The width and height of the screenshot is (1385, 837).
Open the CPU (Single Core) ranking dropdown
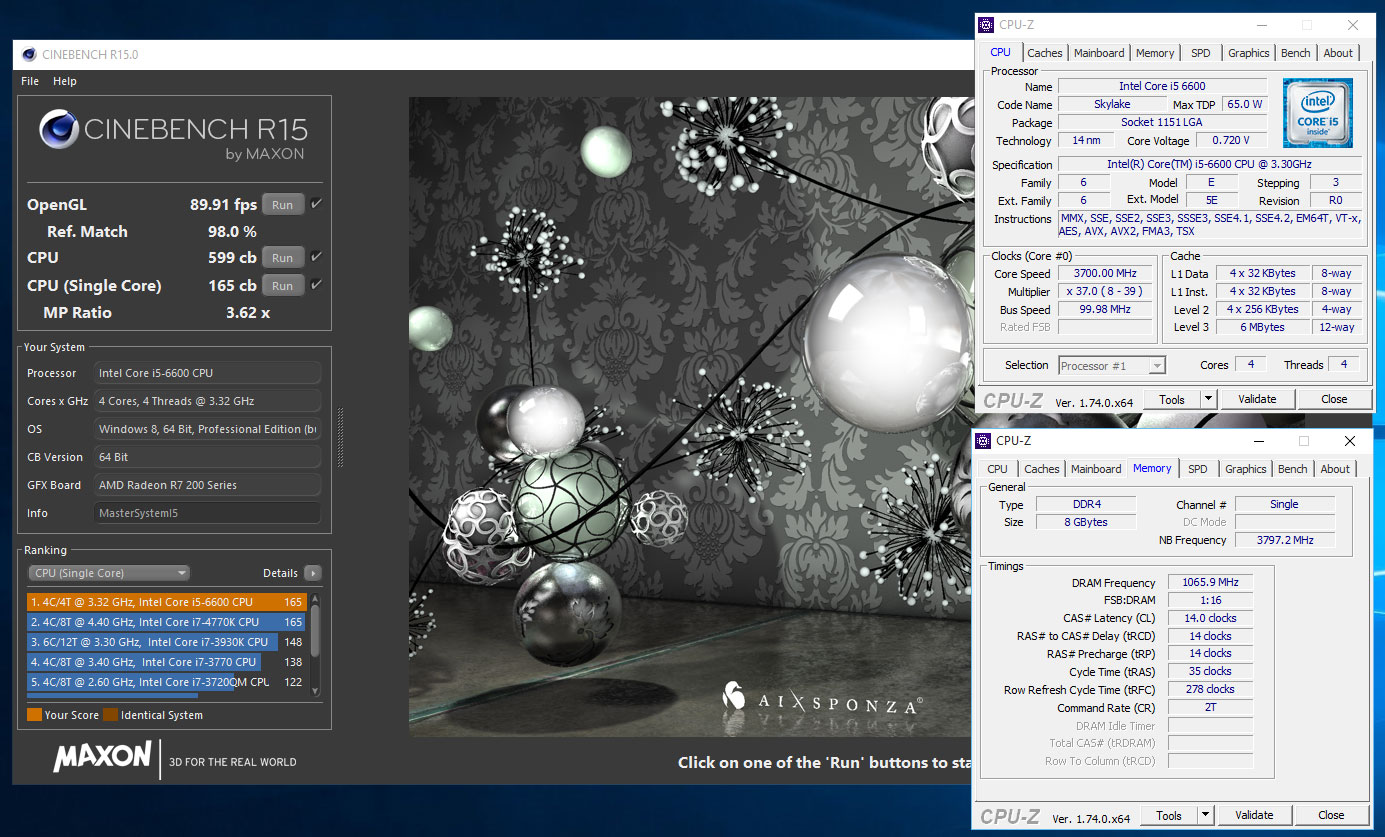pos(109,573)
